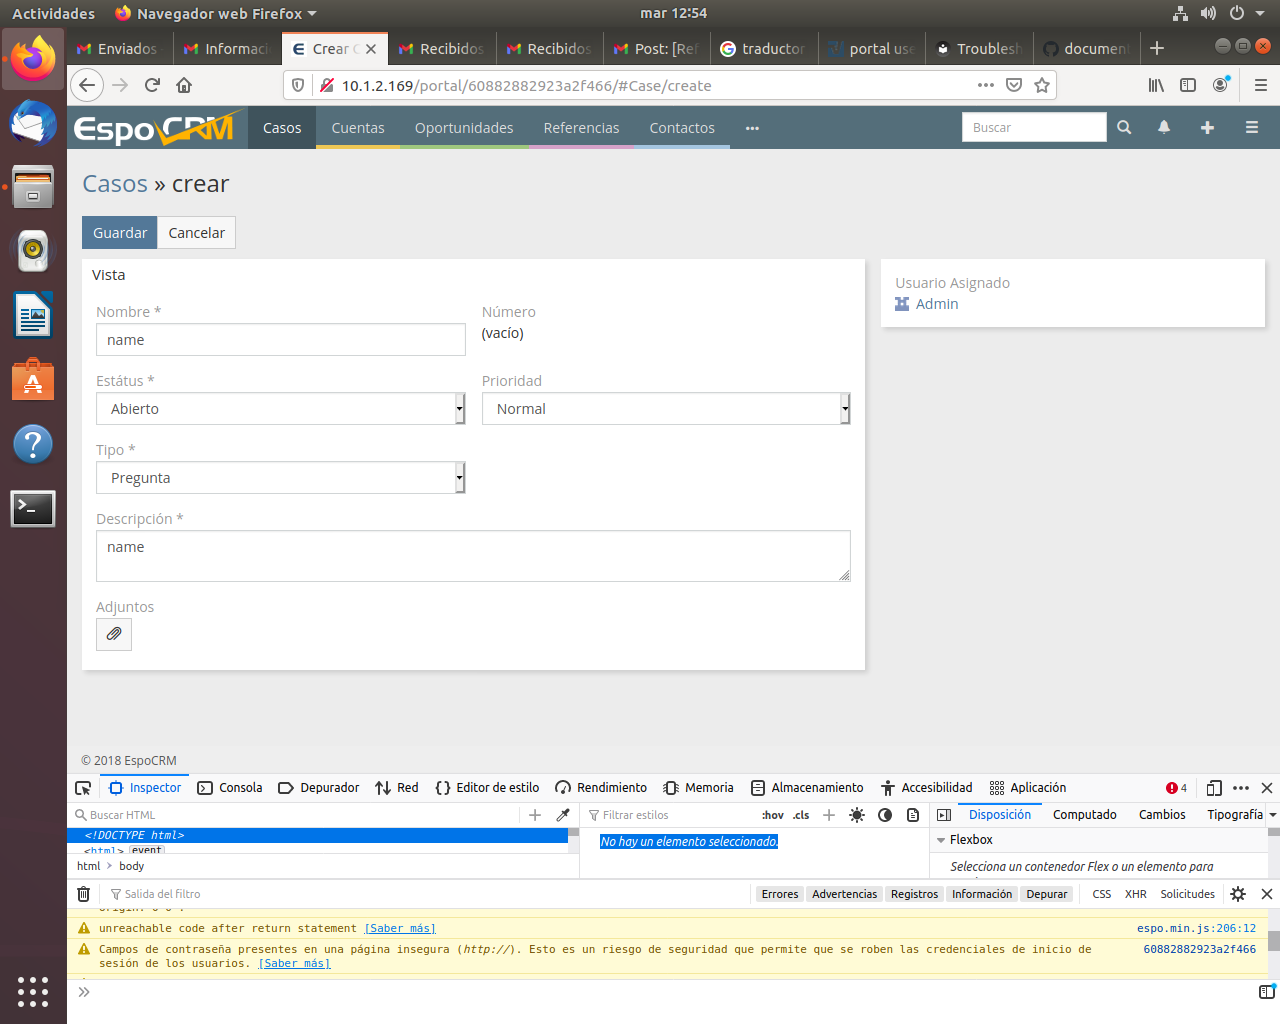Open the EspoCRM hamburger menu icon
Image resolution: width=1280 pixels, height=1024 pixels.
click(x=1251, y=128)
